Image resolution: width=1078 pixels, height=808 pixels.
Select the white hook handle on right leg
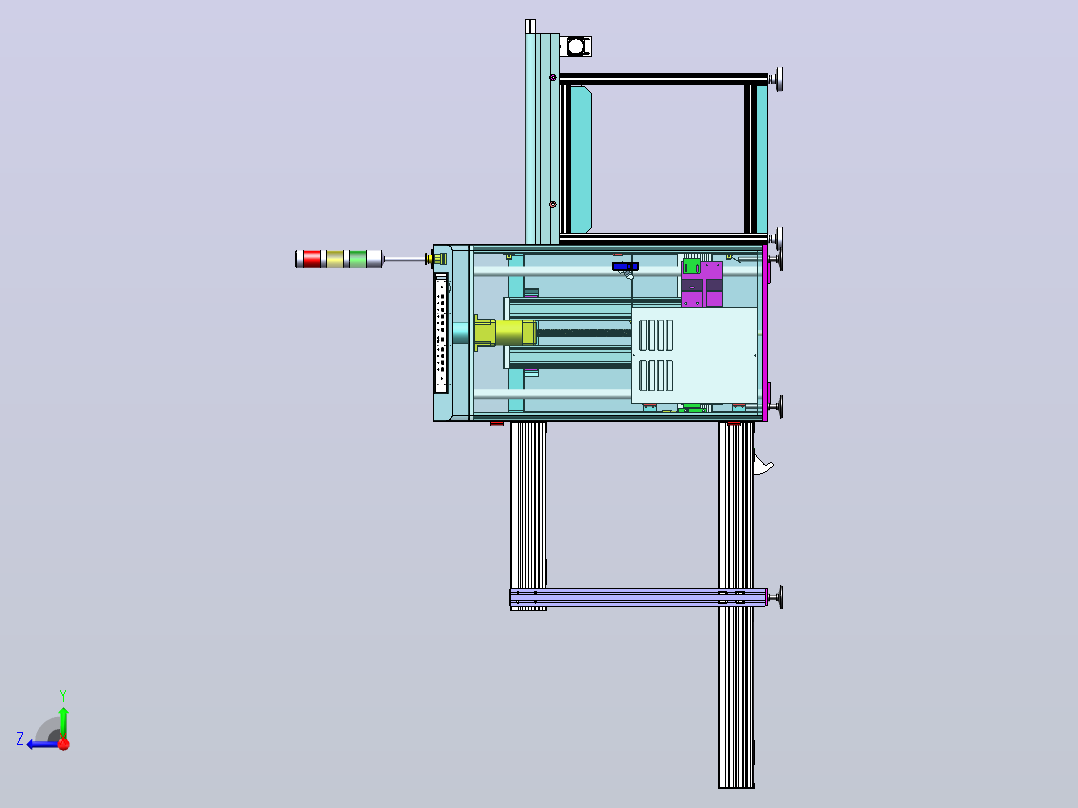coord(763,463)
